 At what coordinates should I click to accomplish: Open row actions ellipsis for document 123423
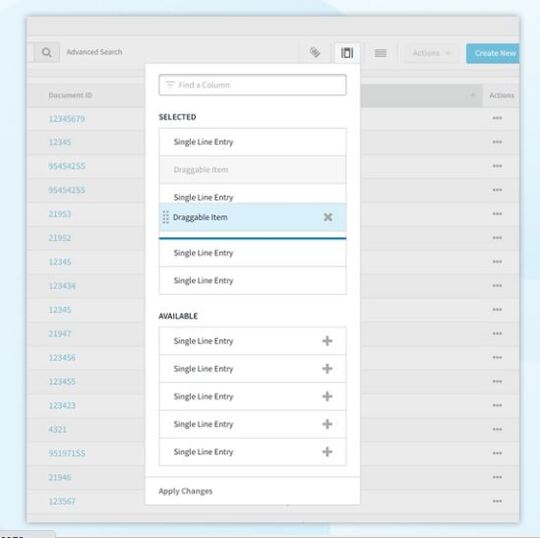[497, 405]
